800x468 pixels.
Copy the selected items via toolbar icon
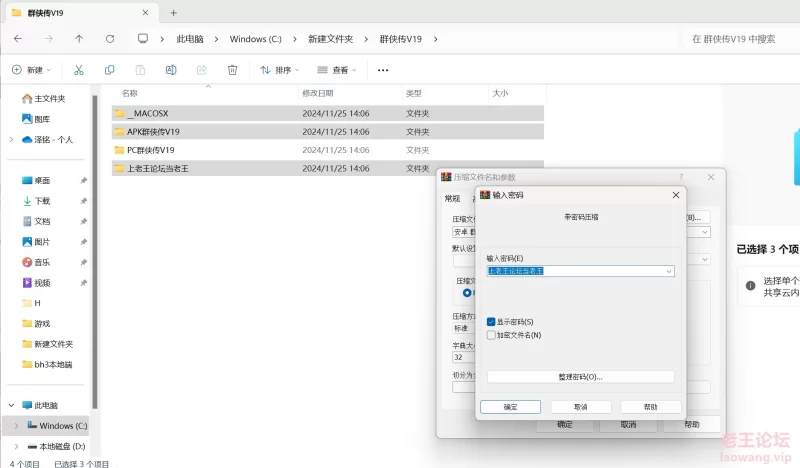[x=109, y=70]
